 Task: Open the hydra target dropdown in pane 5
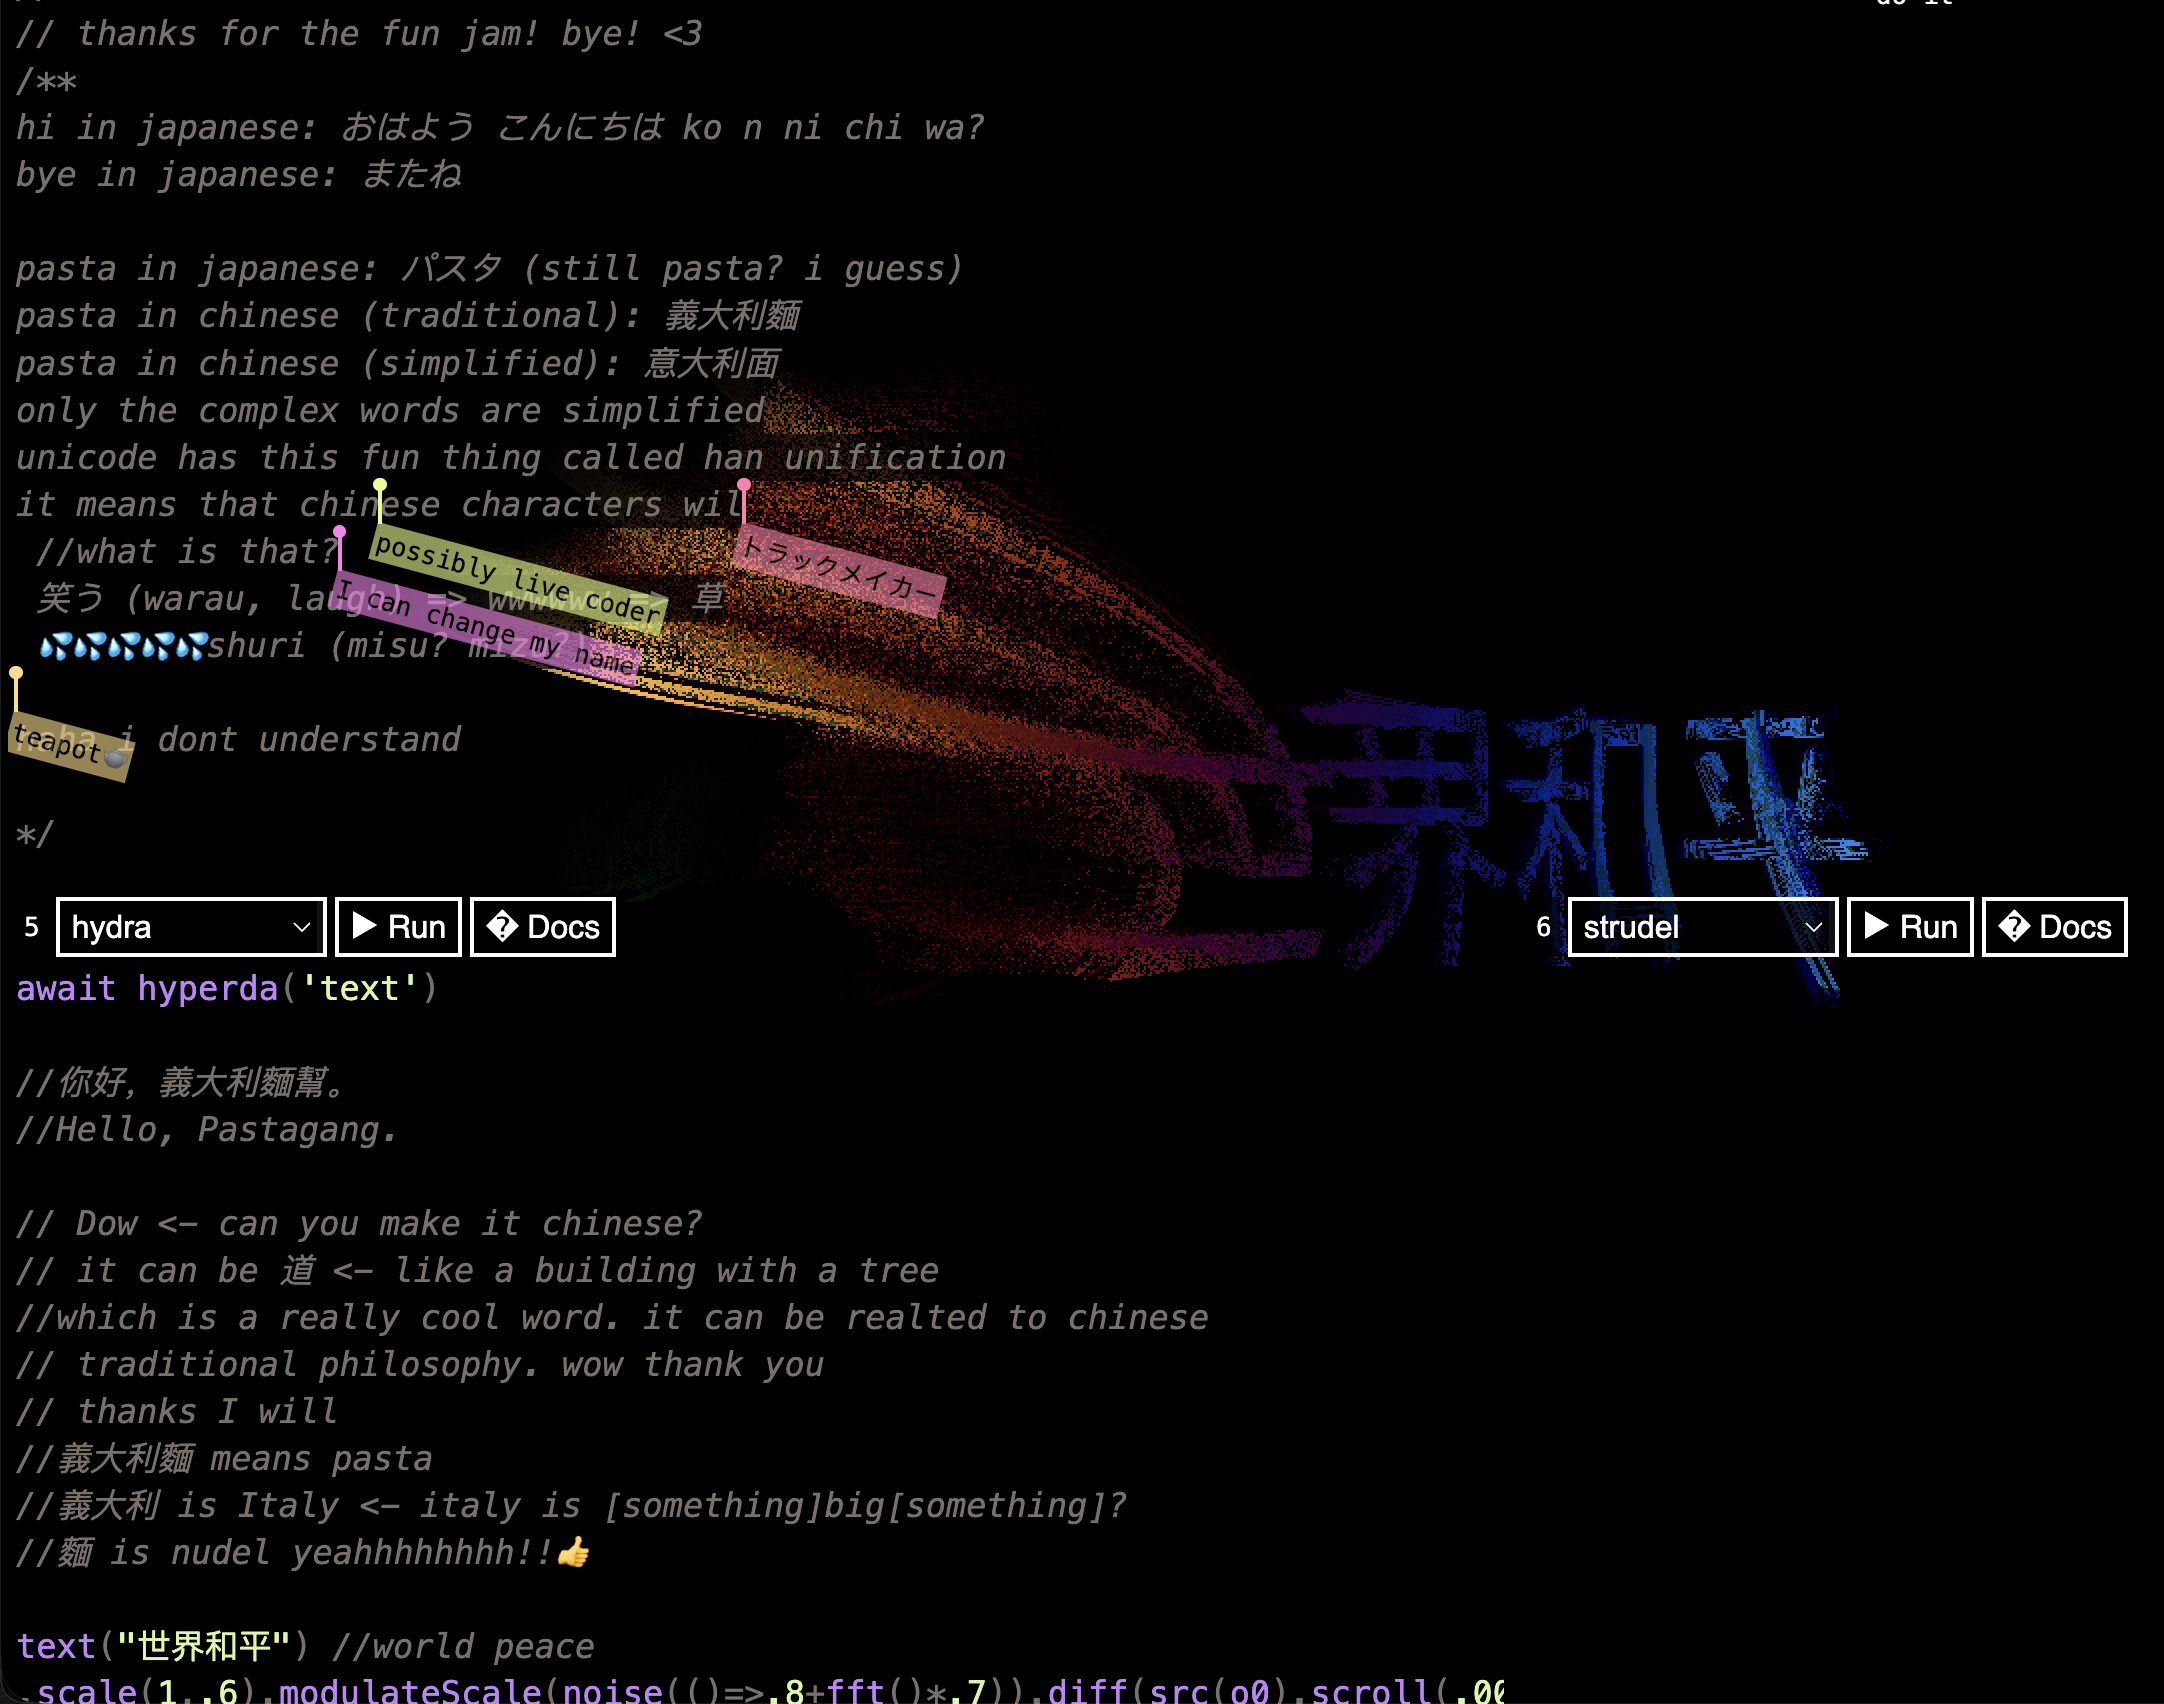pos(190,927)
